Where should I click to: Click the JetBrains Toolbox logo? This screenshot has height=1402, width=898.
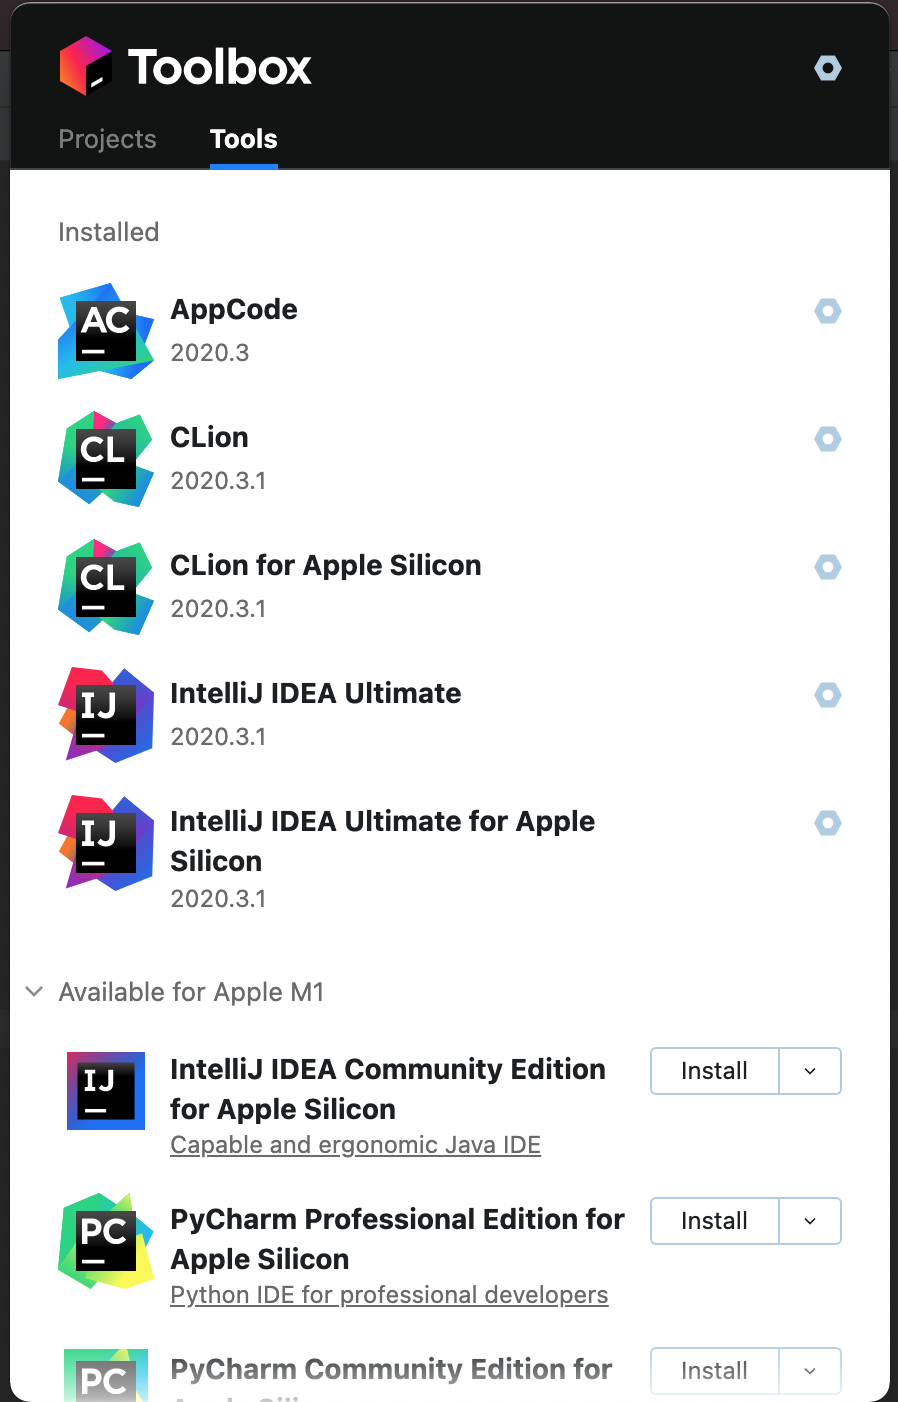click(x=86, y=67)
